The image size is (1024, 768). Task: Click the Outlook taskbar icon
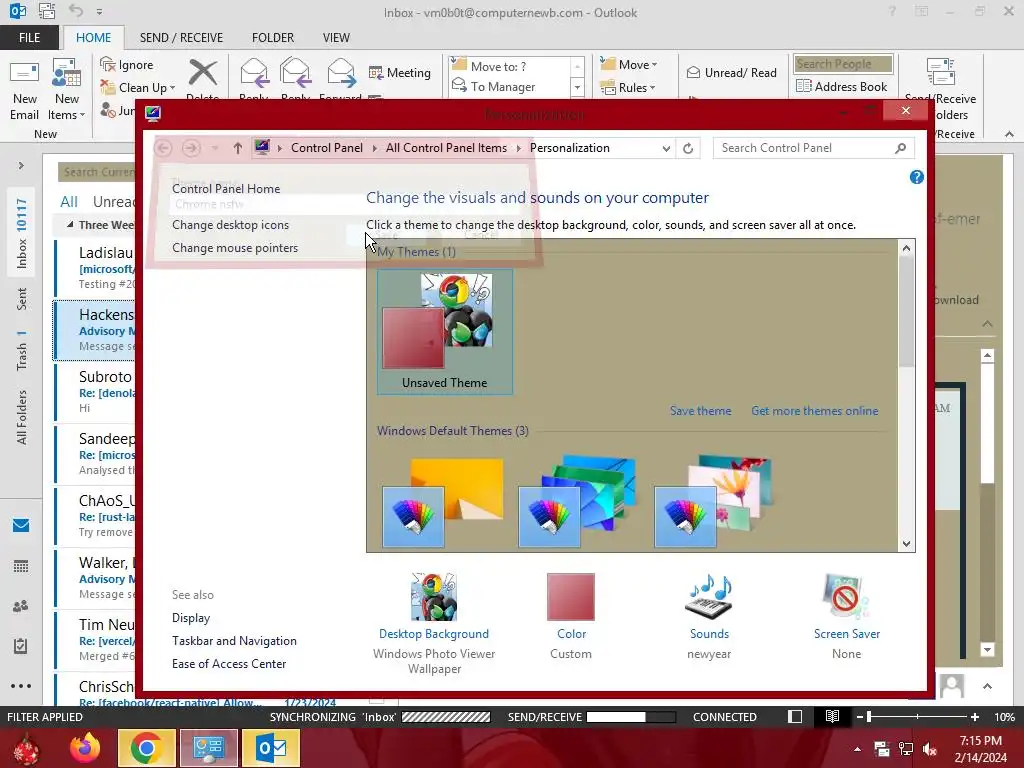coord(271,748)
